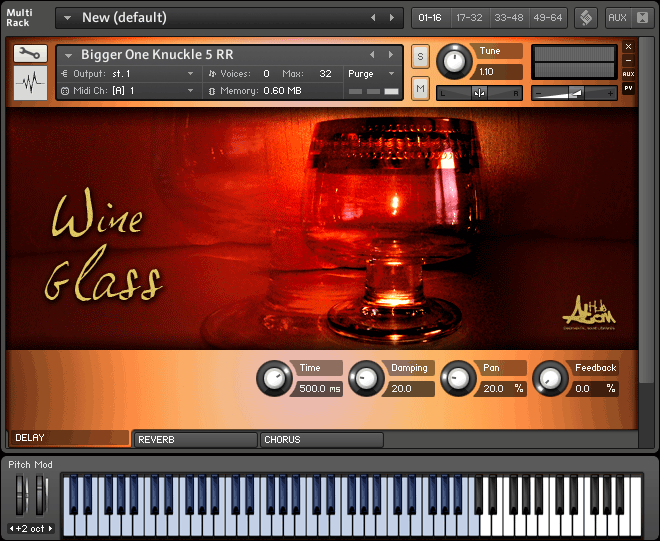
Task: Switch to the CHORUS tab
Action: pyautogui.click(x=322, y=440)
